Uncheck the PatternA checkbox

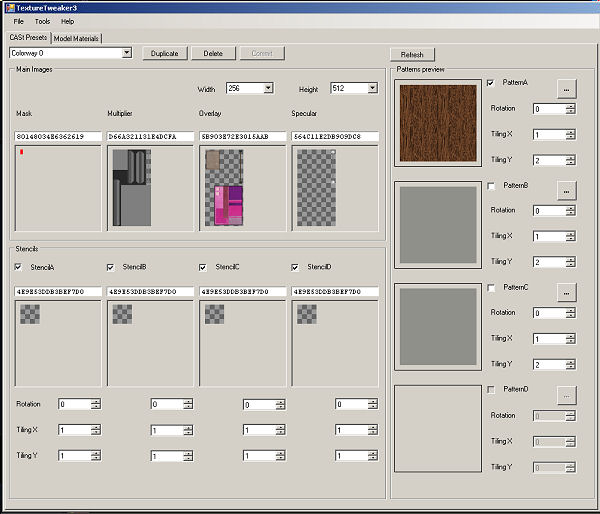pos(490,83)
